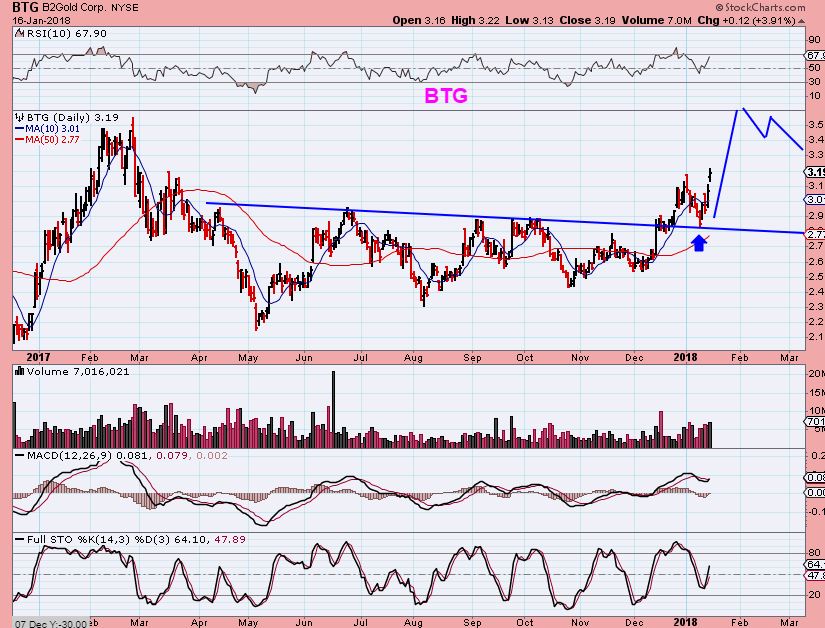This screenshot has height=628, width=825.
Task: Click the magenta BTG title text
Action: [x=446, y=96]
